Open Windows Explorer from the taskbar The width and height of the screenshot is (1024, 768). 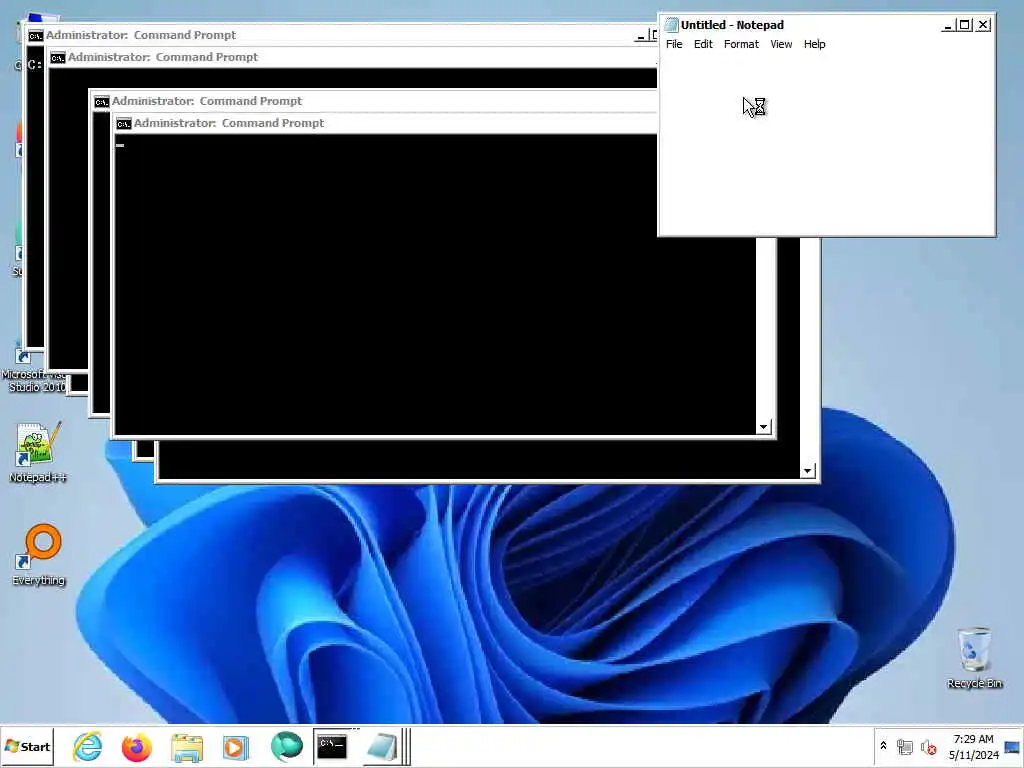187,746
